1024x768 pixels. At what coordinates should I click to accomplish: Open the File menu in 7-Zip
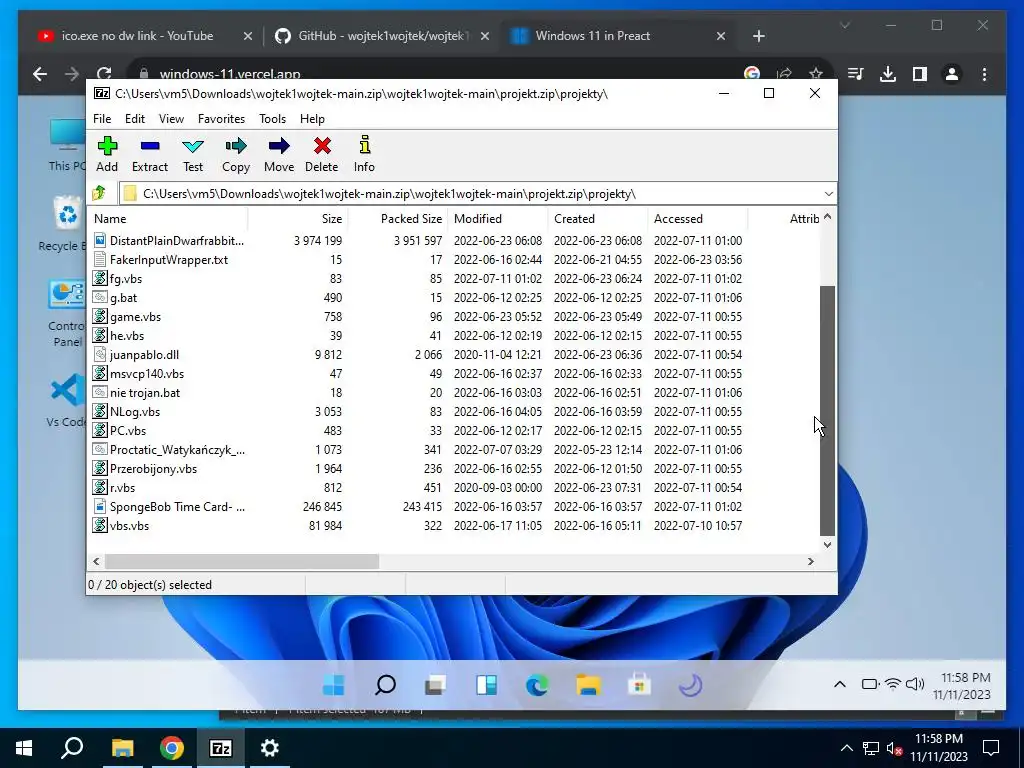click(x=102, y=119)
